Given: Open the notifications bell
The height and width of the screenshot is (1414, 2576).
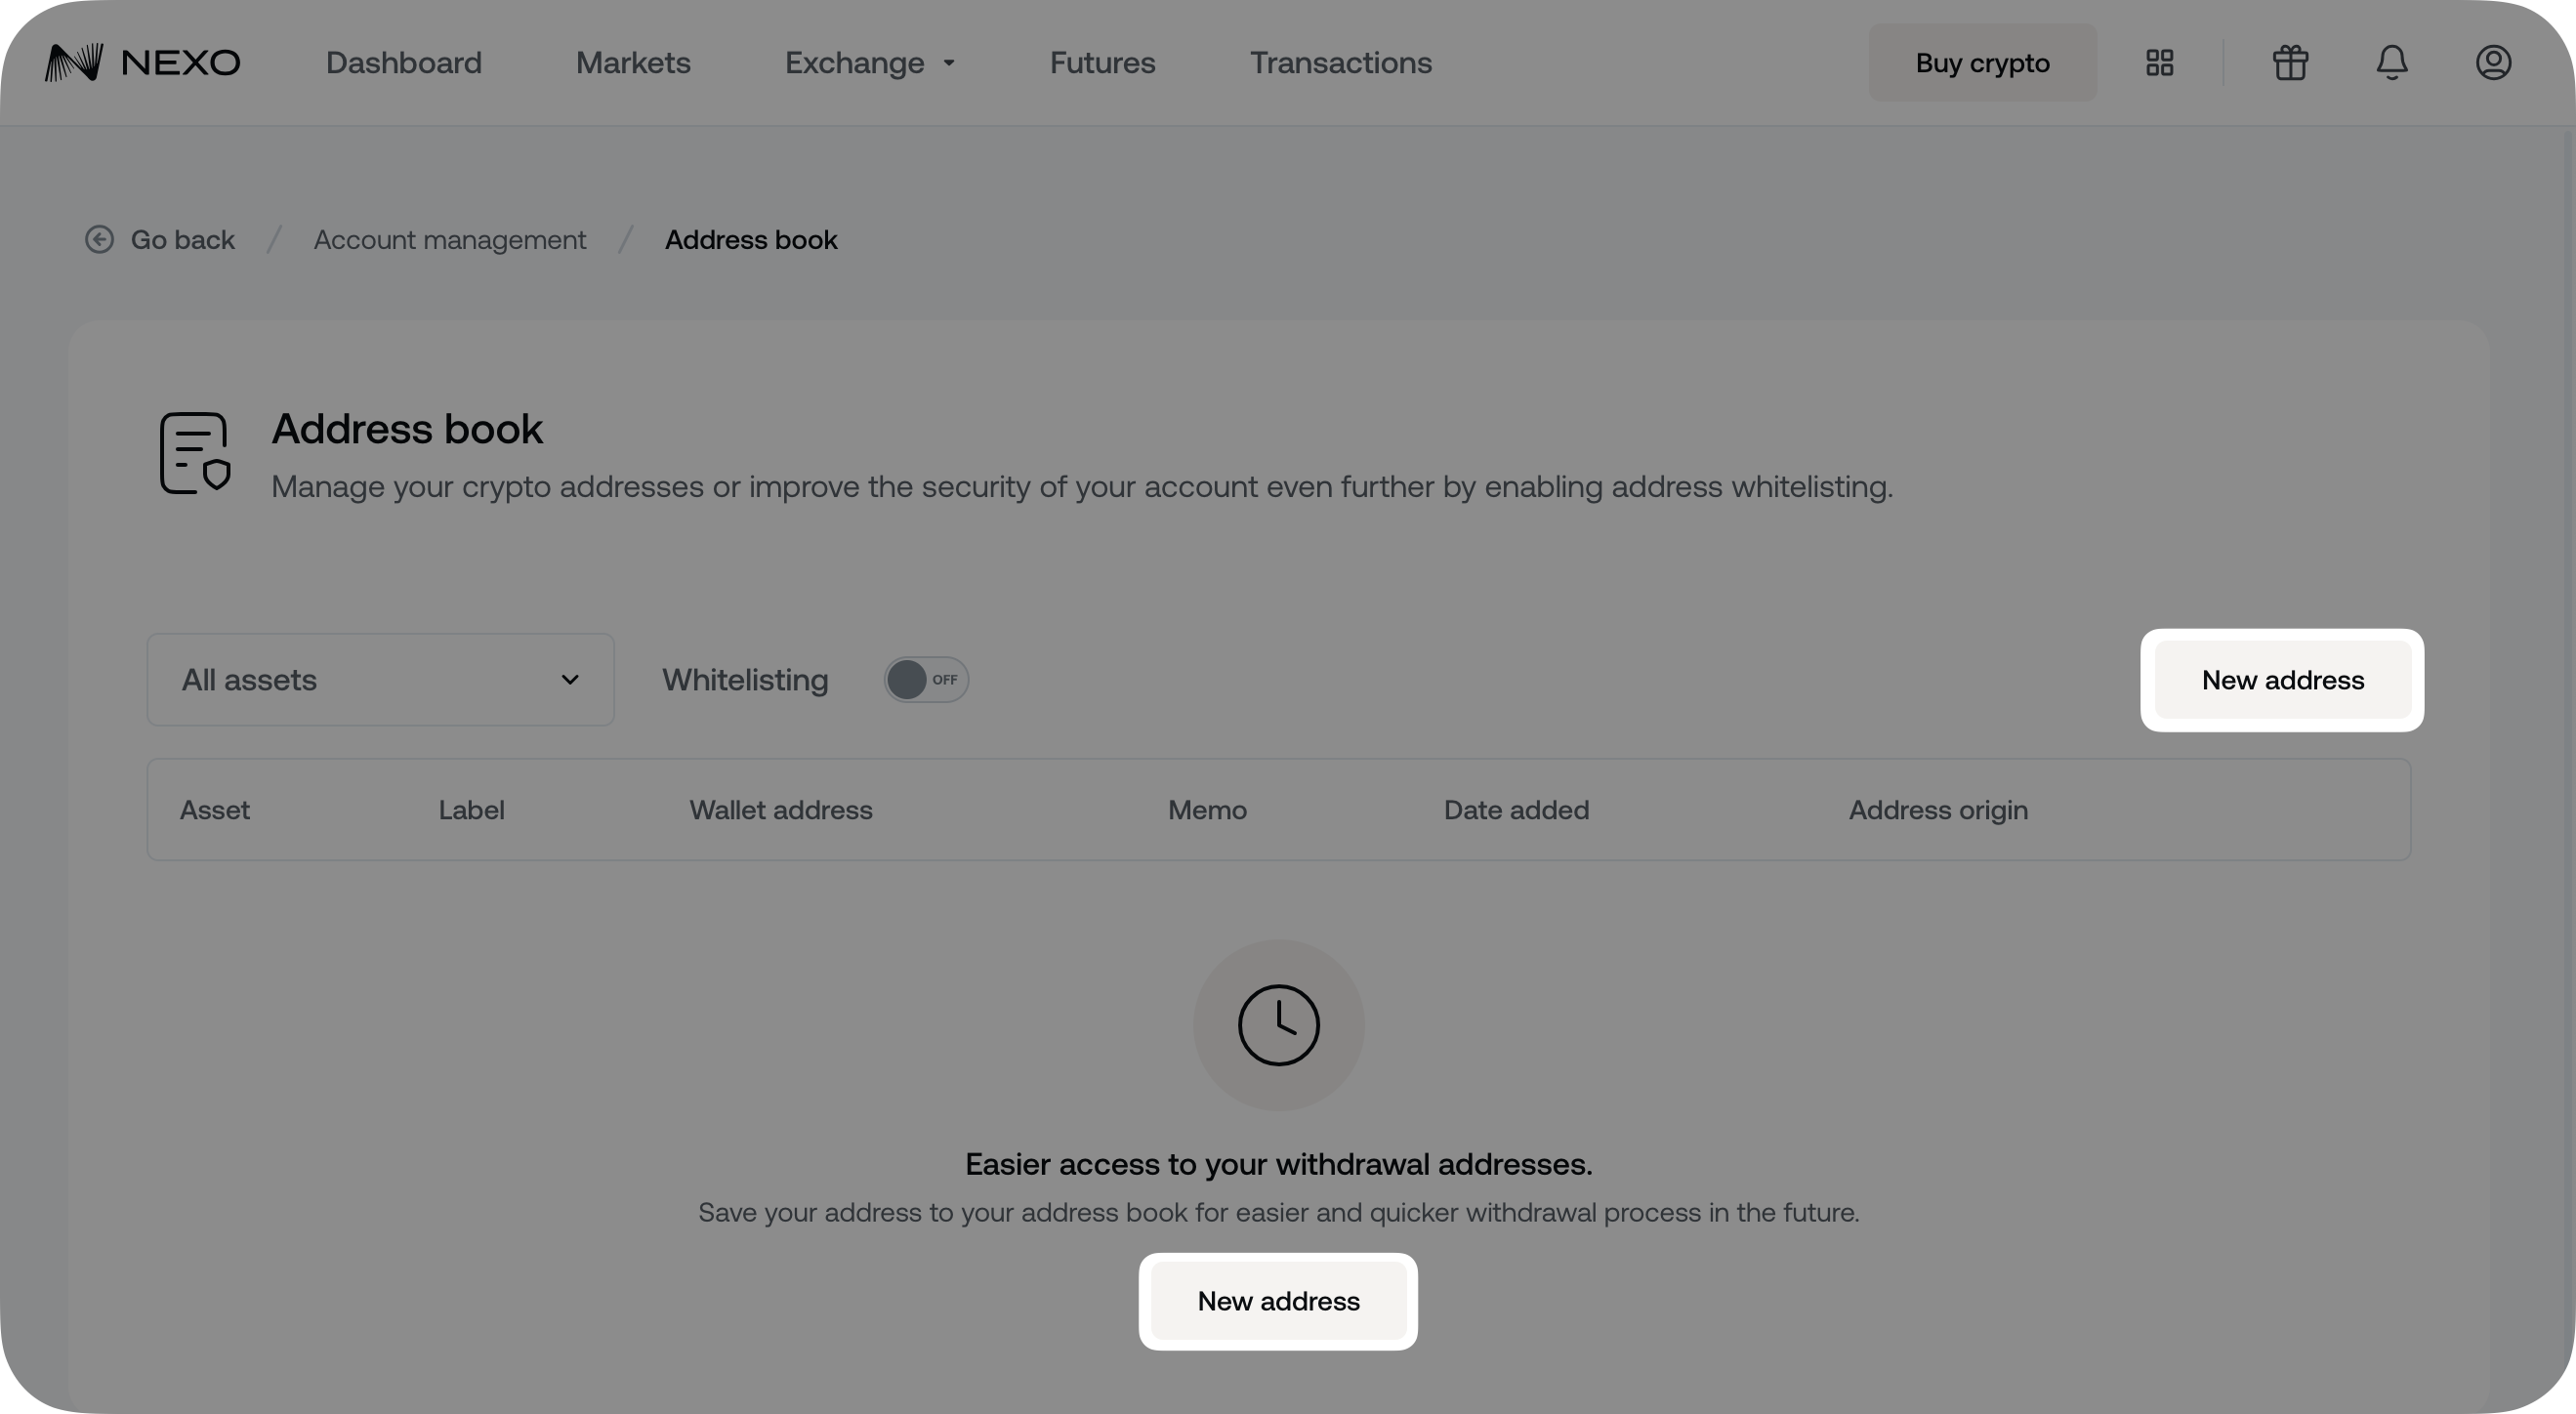Looking at the screenshot, I should click(2392, 63).
